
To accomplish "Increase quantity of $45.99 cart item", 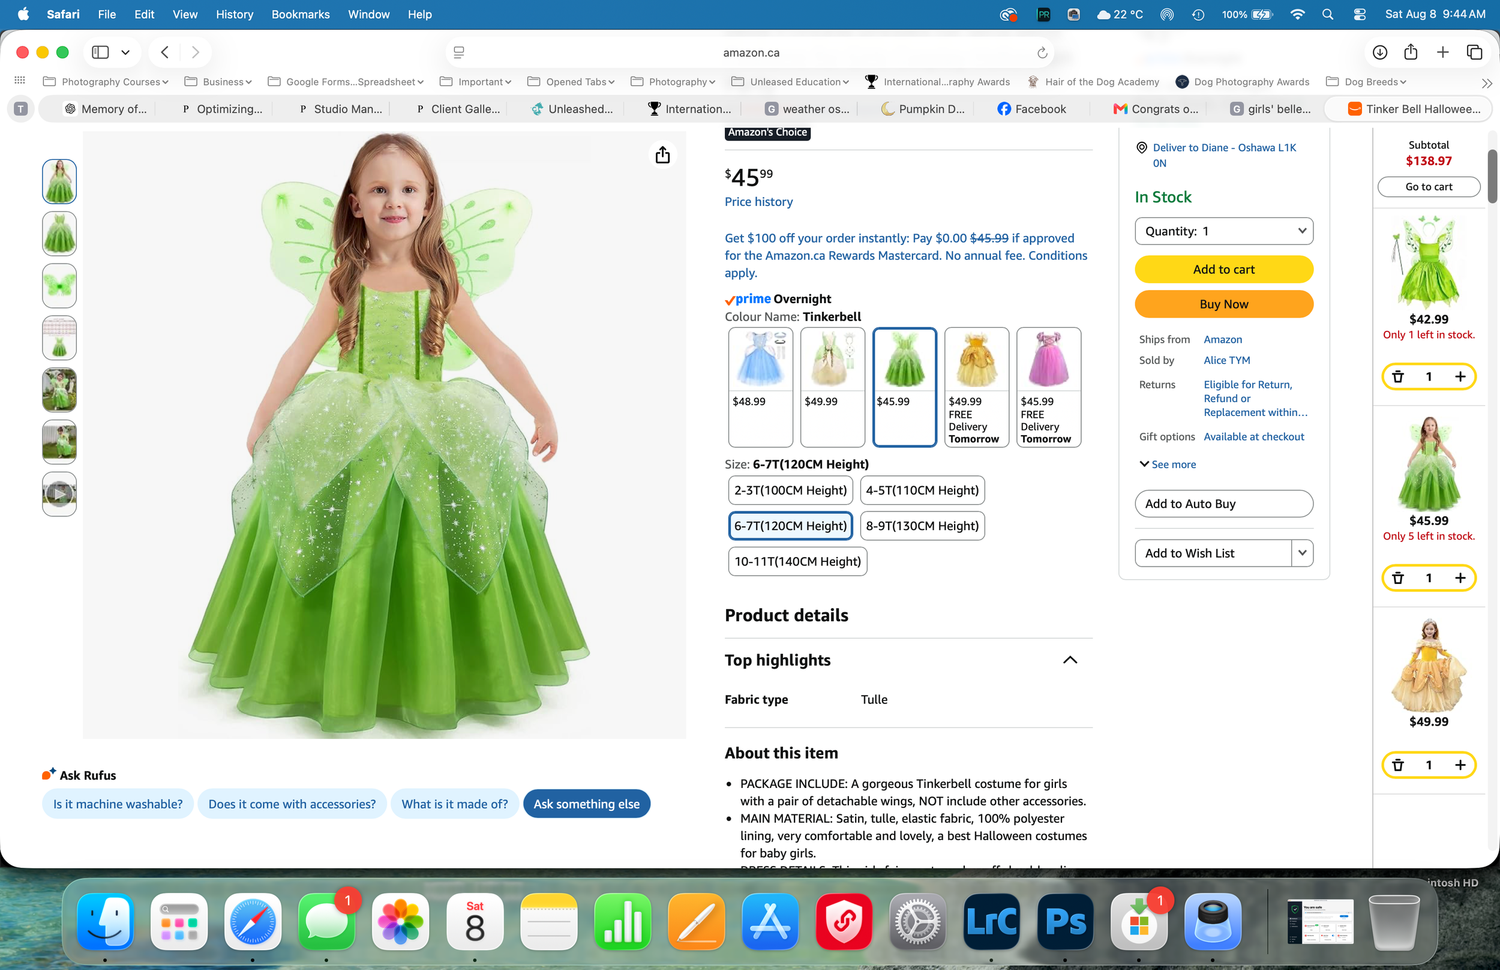I will point(1460,578).
